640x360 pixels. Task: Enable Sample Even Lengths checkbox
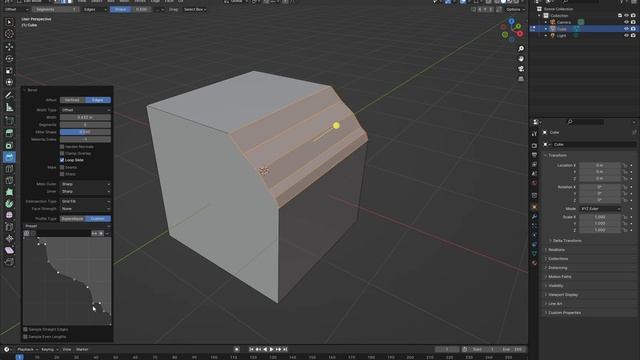pos(25,337)
